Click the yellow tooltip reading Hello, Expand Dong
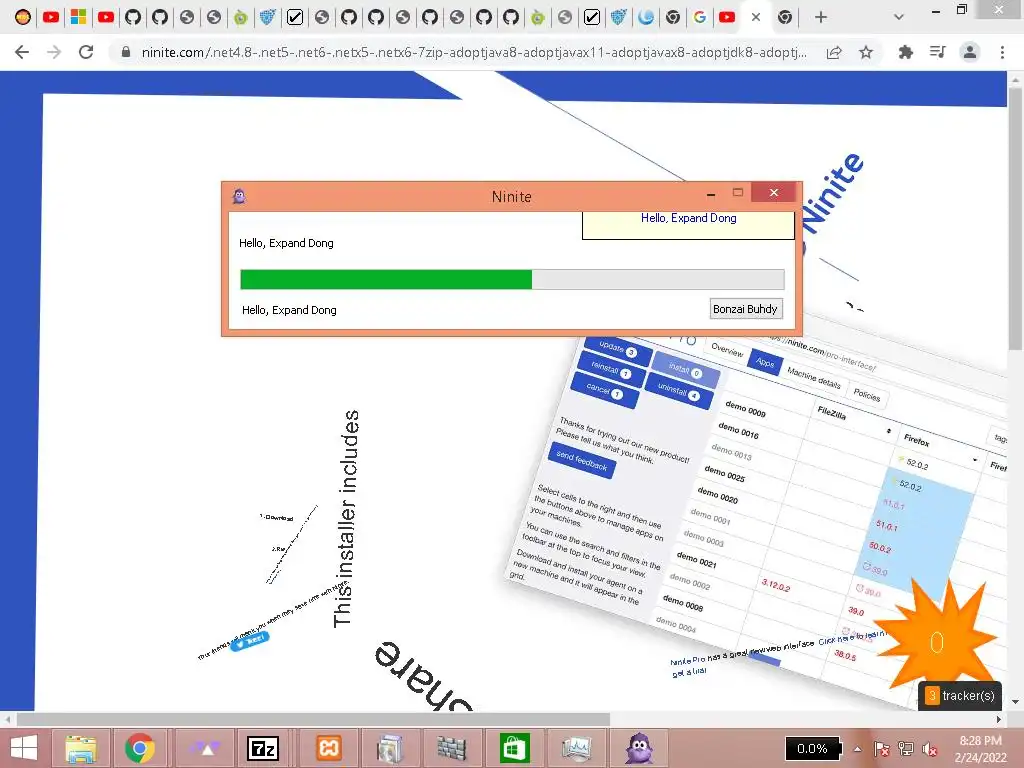 pos(688,224)
